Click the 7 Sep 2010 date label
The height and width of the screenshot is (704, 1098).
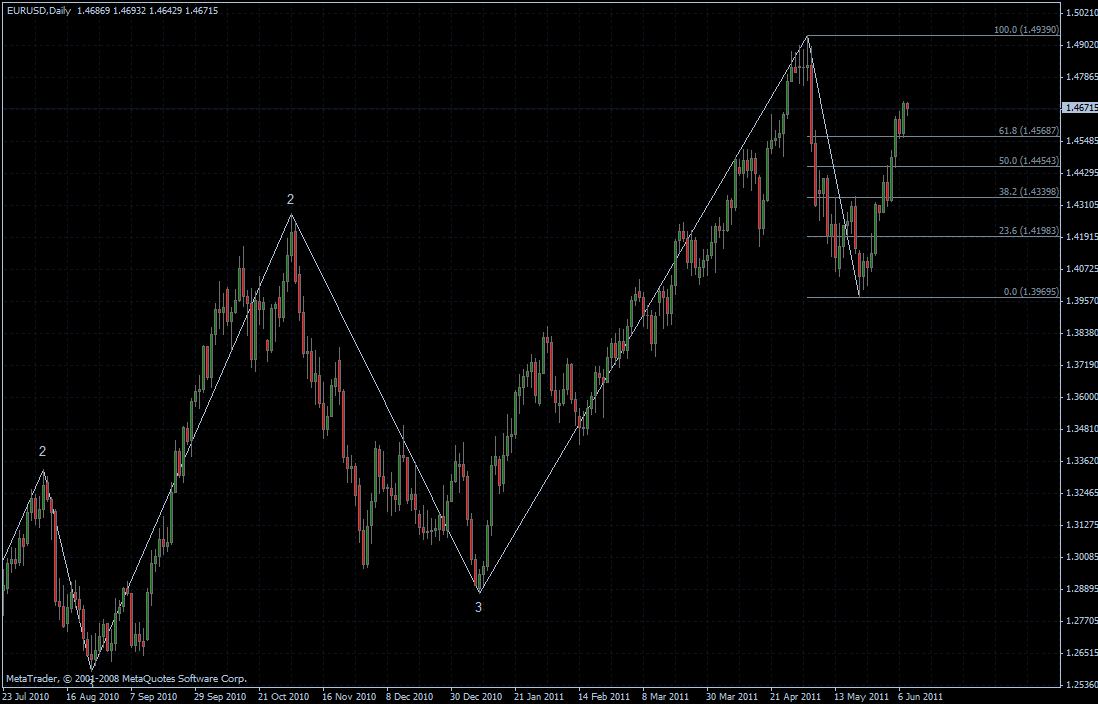[x=153, y=697]
